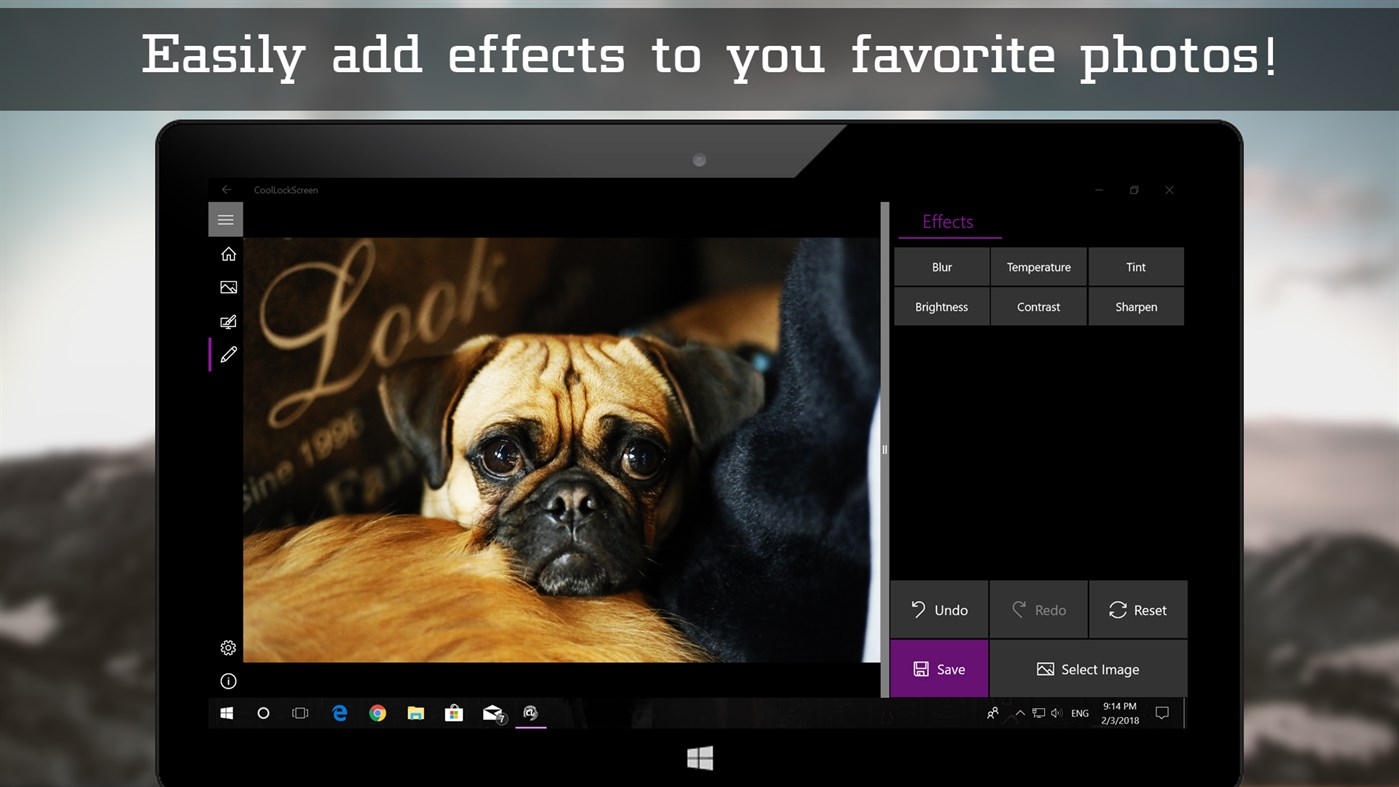Select the Home icon in the sidebar
Screen dimensions: 1399x787
[227, 254]
